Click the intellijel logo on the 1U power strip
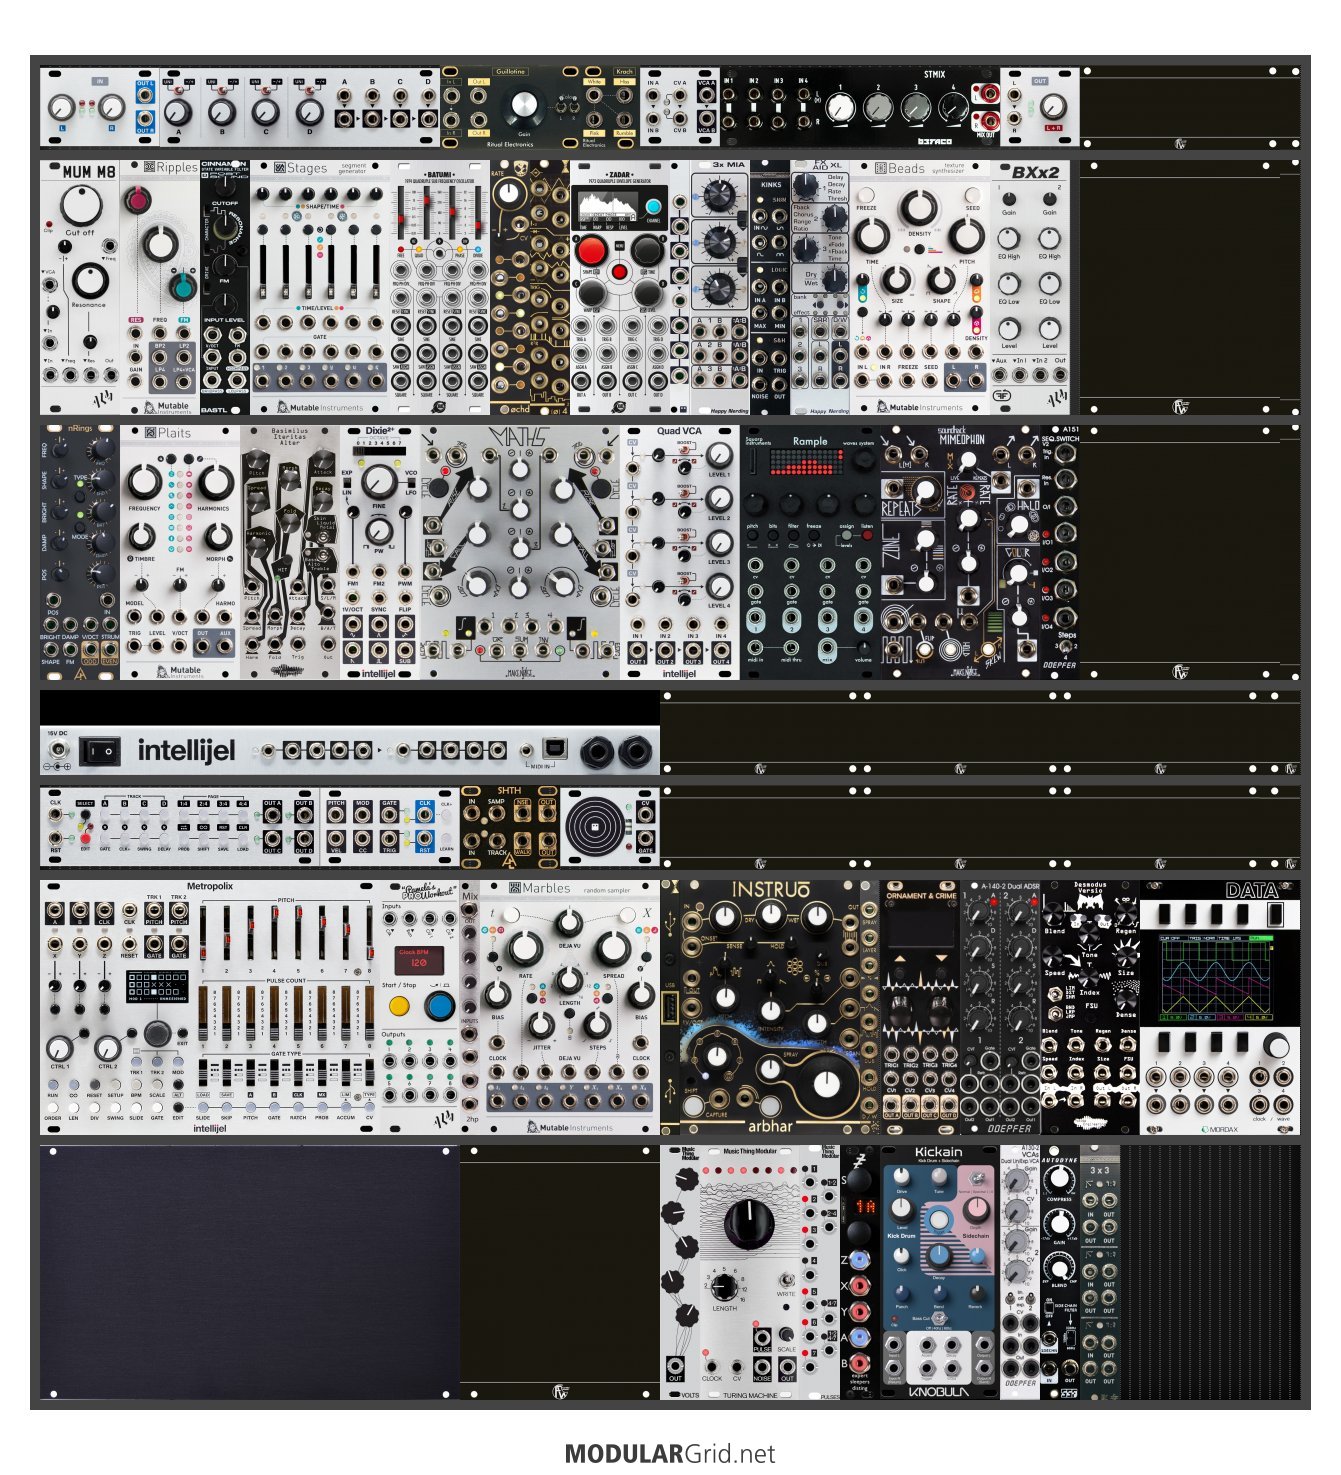This screenshot has width=1341, height=1475. (x=186, y=750)
